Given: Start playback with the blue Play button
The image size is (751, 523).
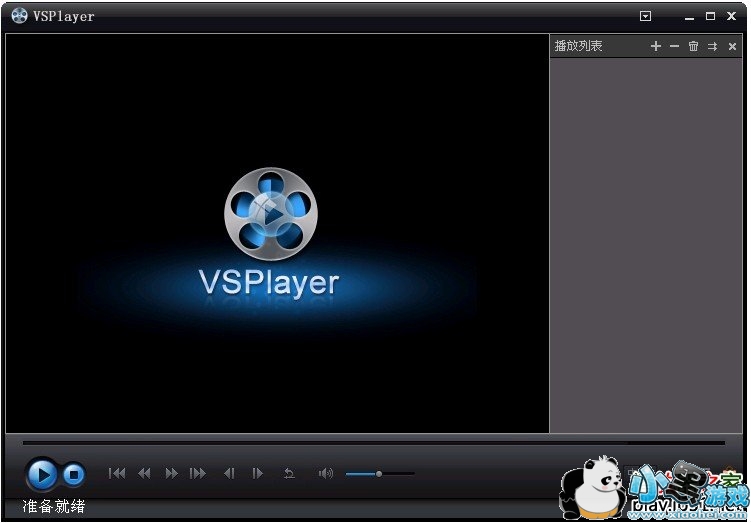Looking at the screenshot, I should 42,474.
